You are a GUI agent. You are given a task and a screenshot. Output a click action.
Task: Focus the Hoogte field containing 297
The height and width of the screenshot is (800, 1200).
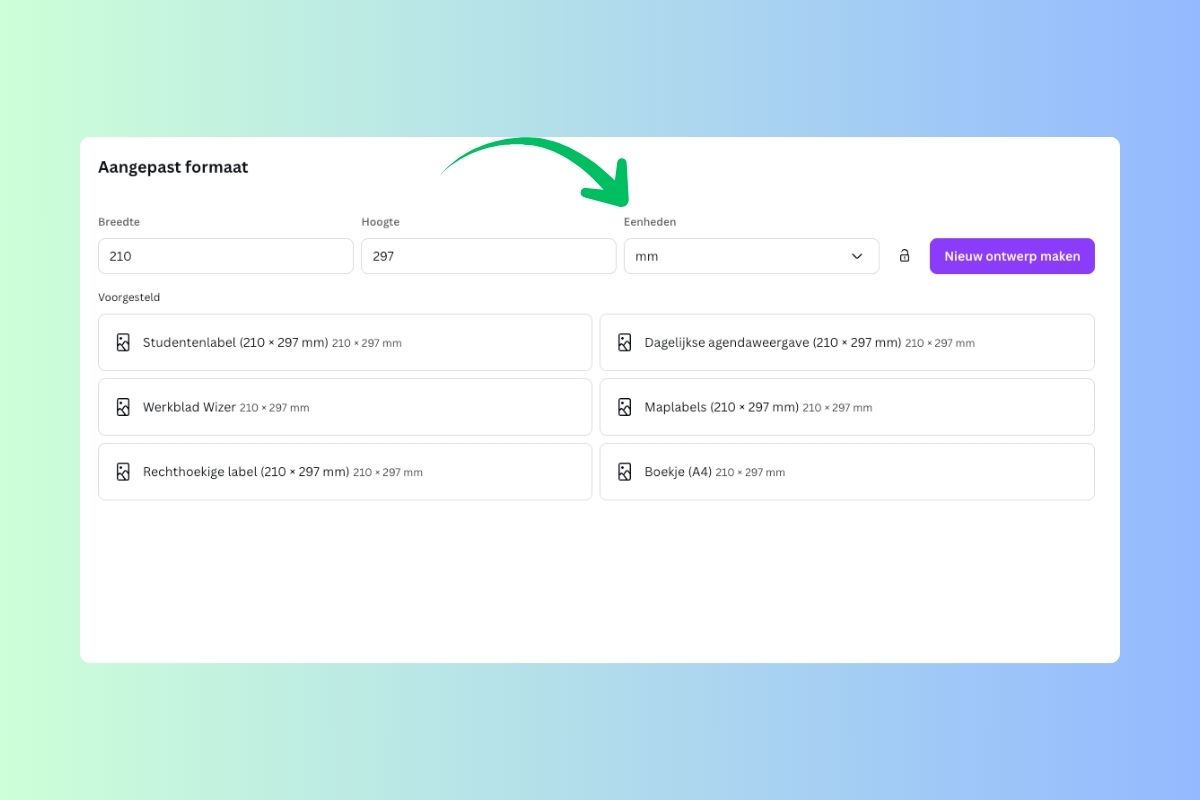[488, 256]
